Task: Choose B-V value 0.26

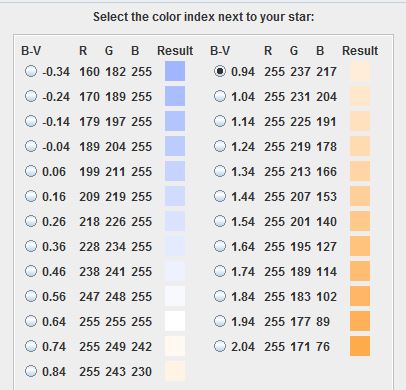Action: tap(31, 221)
